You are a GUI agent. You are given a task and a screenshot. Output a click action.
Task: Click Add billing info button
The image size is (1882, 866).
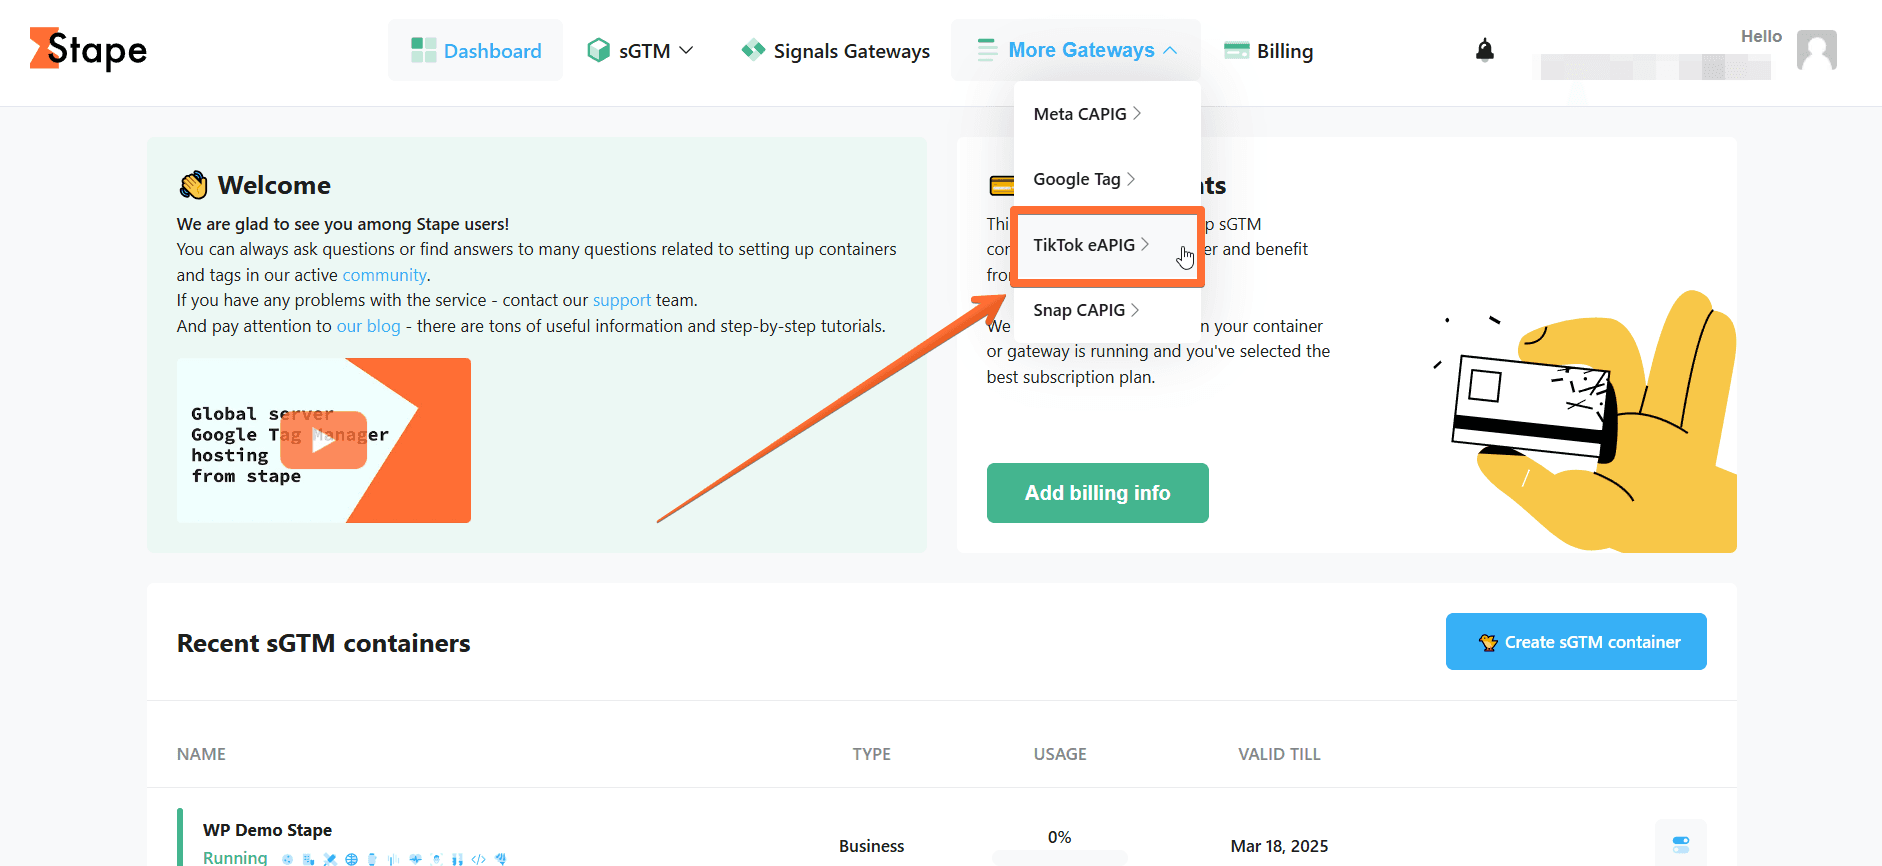click(1097, 493)
